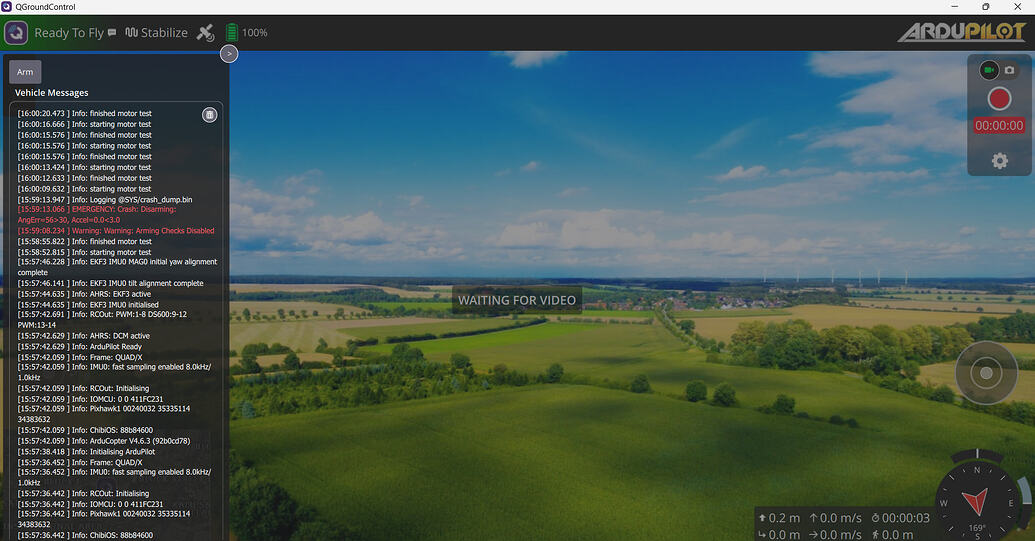Click the Ready To Fly status indicator

(69, 32)
